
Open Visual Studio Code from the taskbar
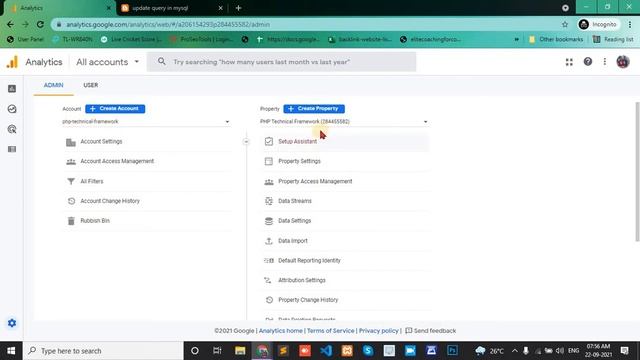point(326,351)
